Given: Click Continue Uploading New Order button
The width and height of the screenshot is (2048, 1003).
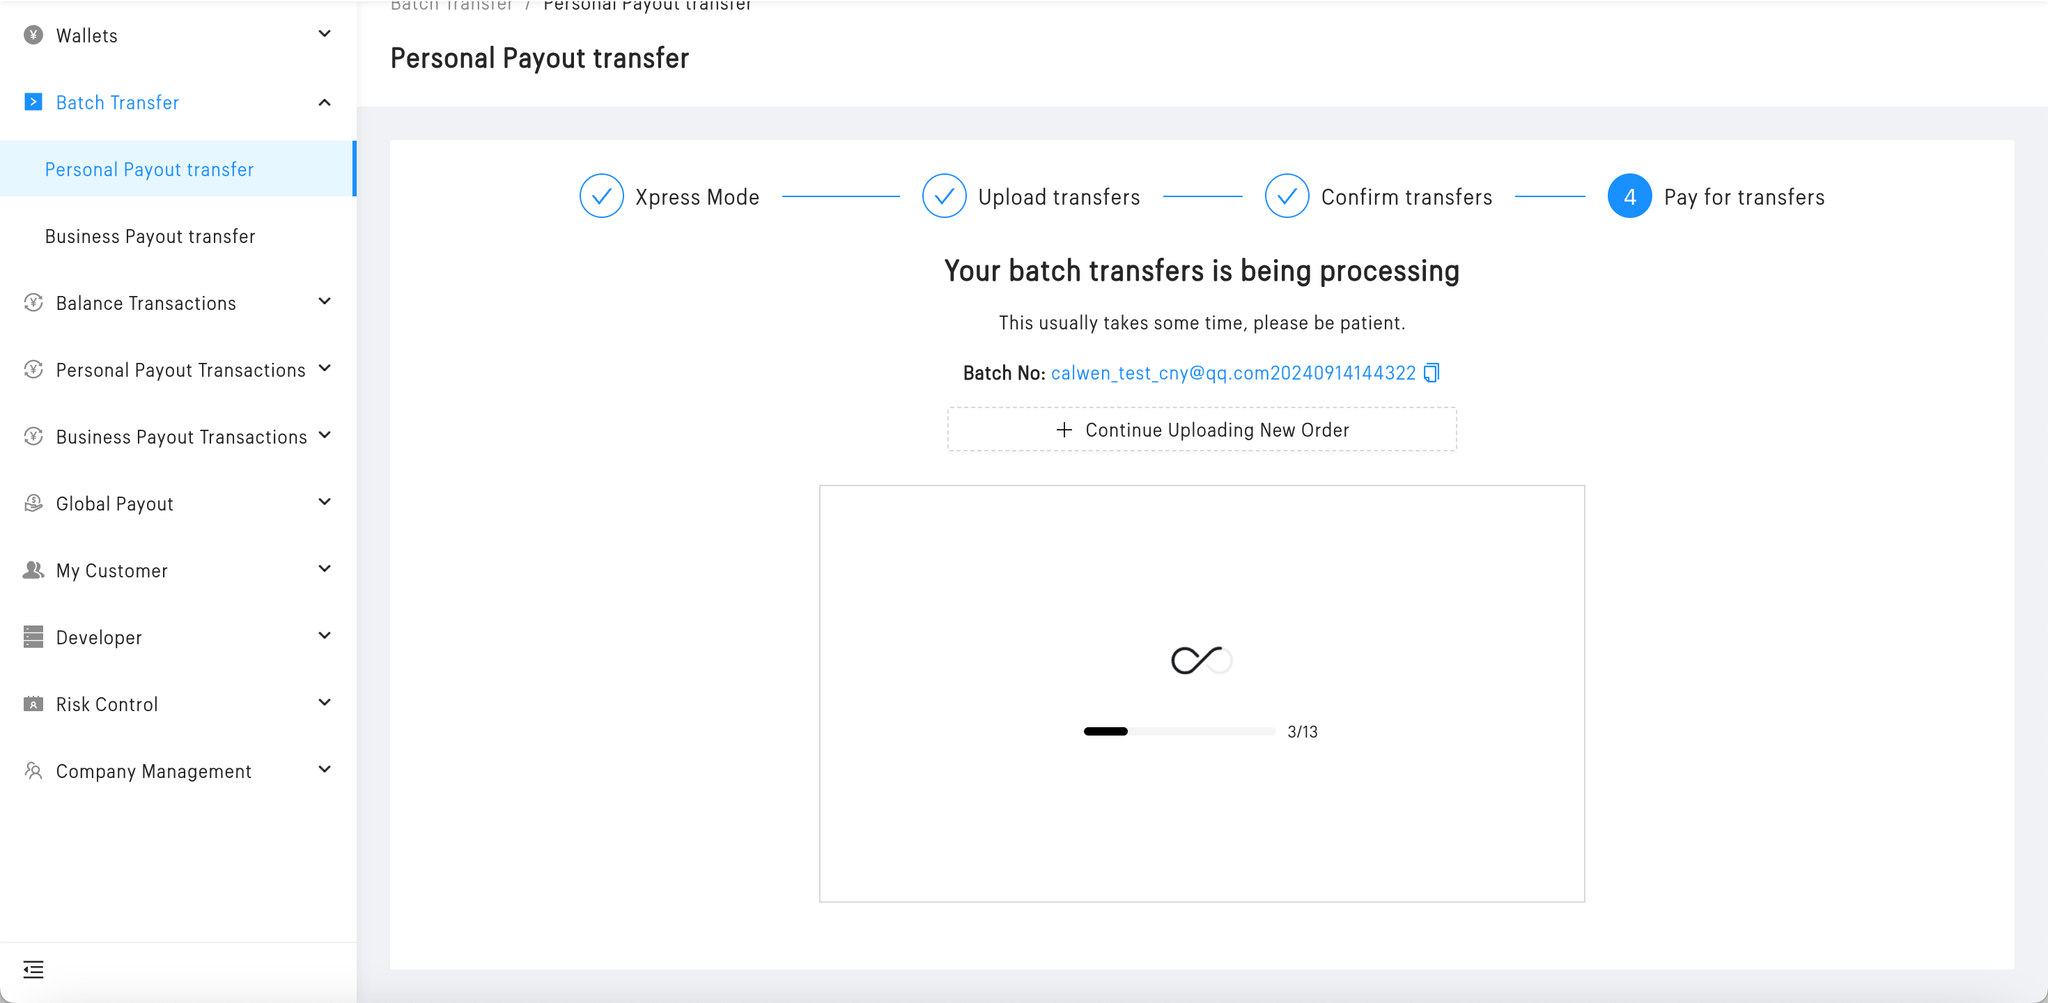Looking at the screenshot, I should pyautogui.click(x=1202, y=430).
